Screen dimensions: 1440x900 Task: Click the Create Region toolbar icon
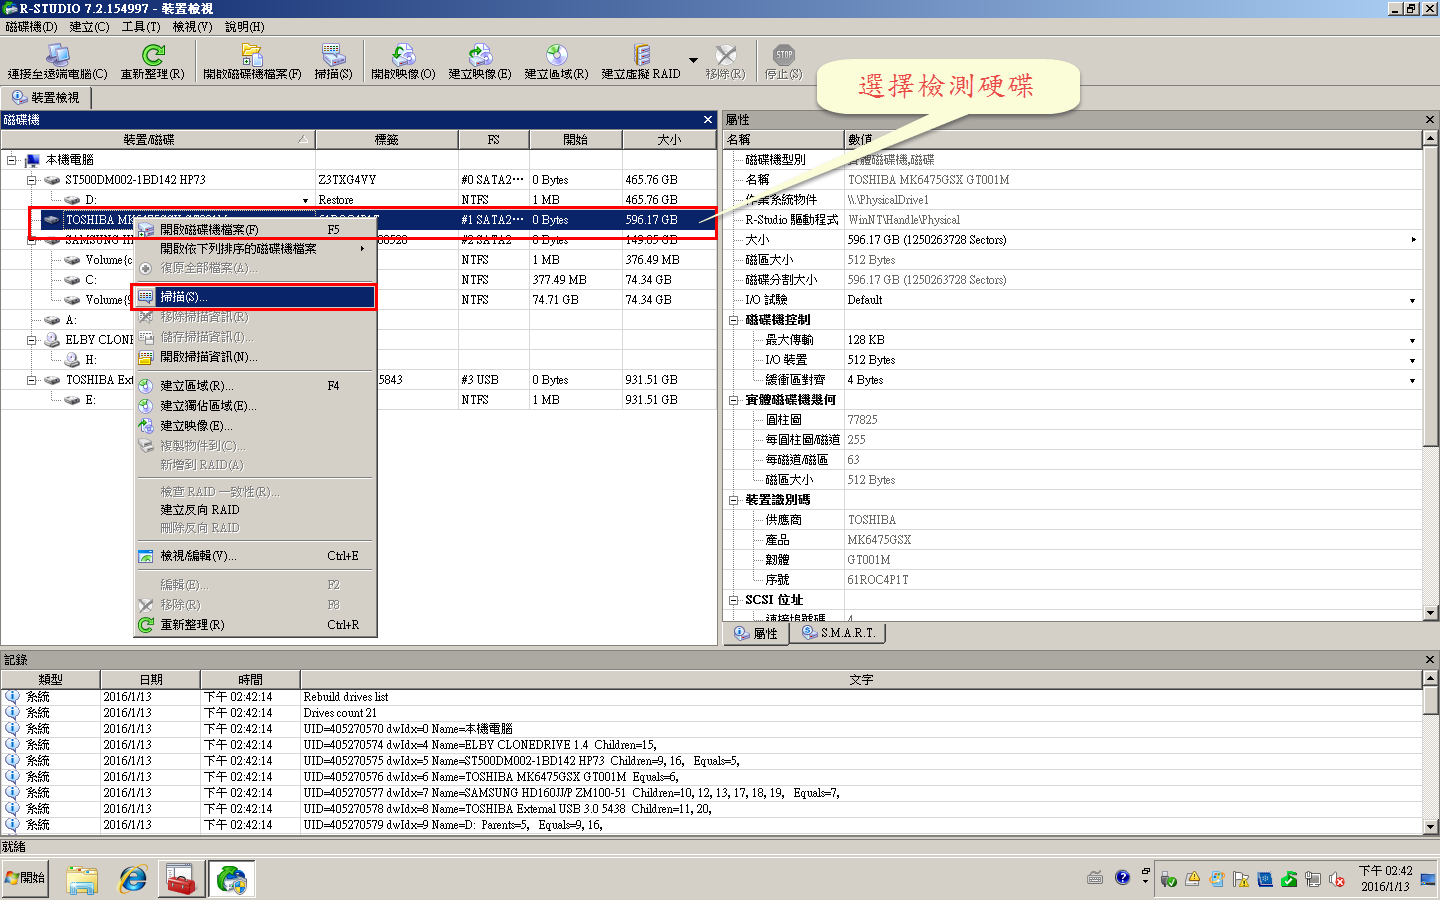point(556,56)
